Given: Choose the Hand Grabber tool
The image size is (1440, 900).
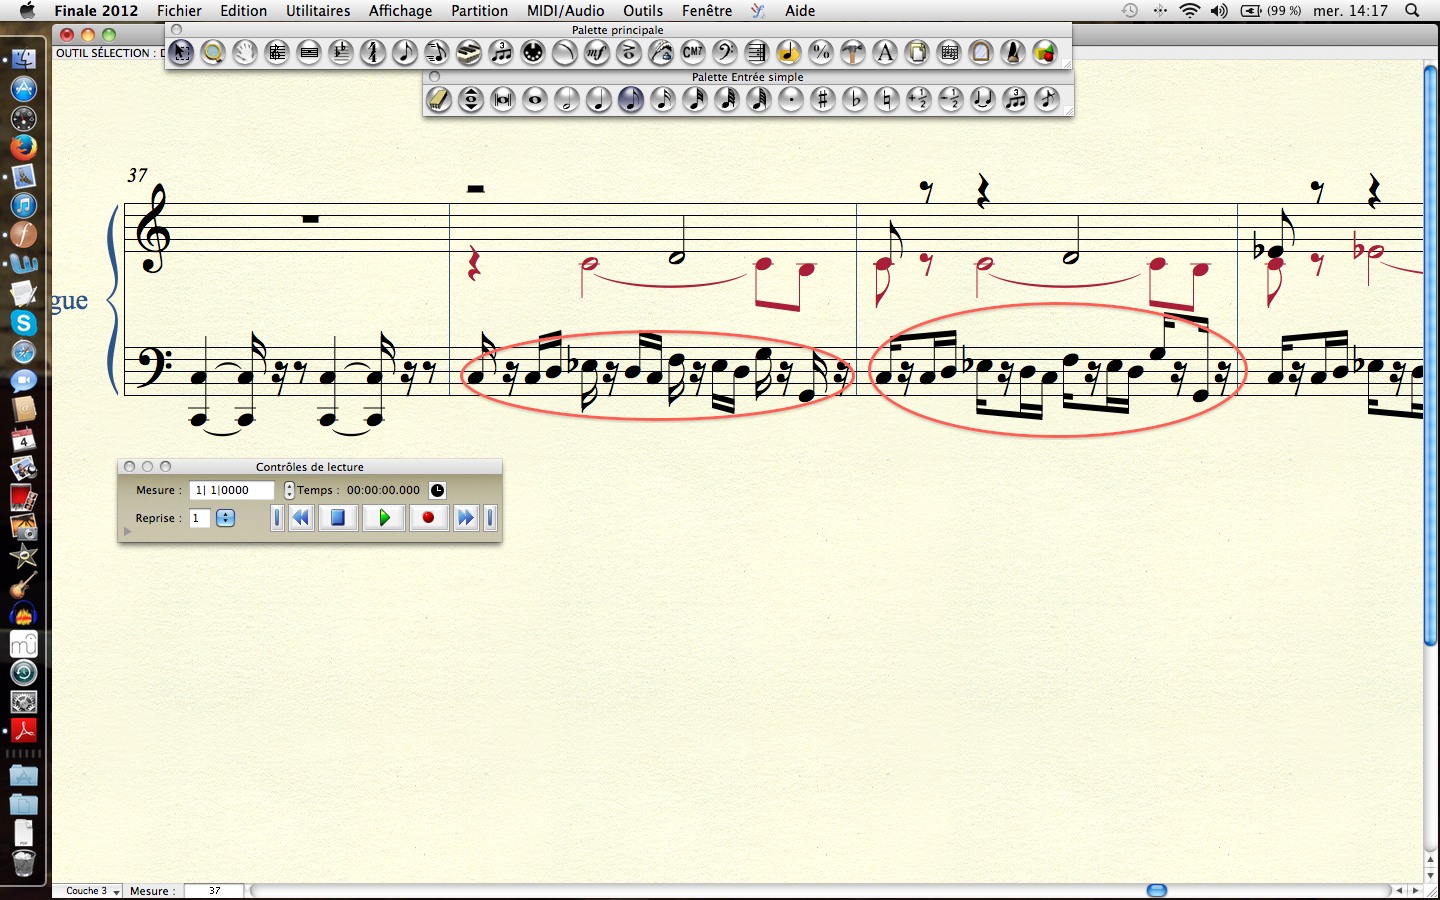Looking at the screenshot, I should pos(244,53).
